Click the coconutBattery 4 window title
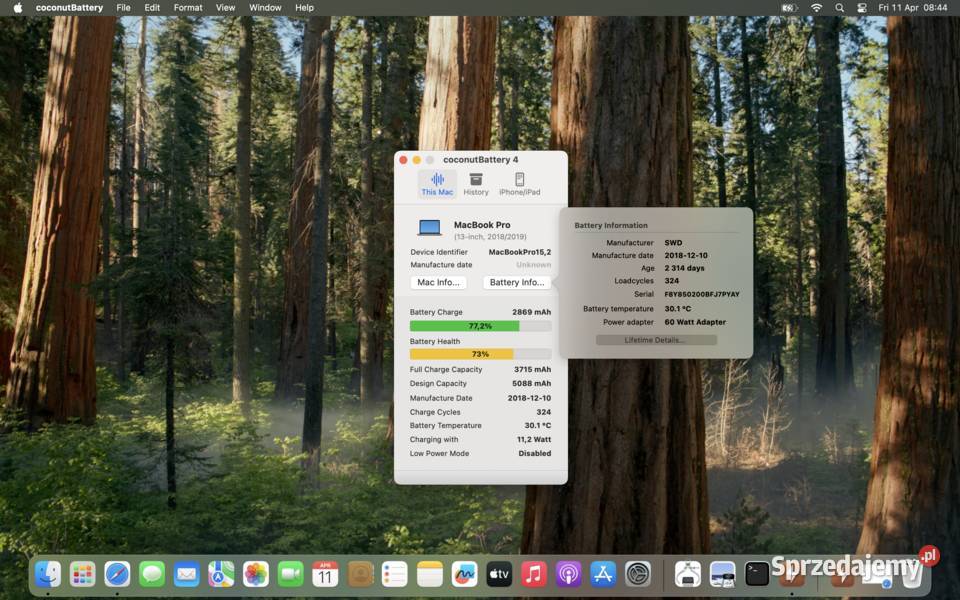The width and height of the screenshot is (960, 600). pos(480,160)
